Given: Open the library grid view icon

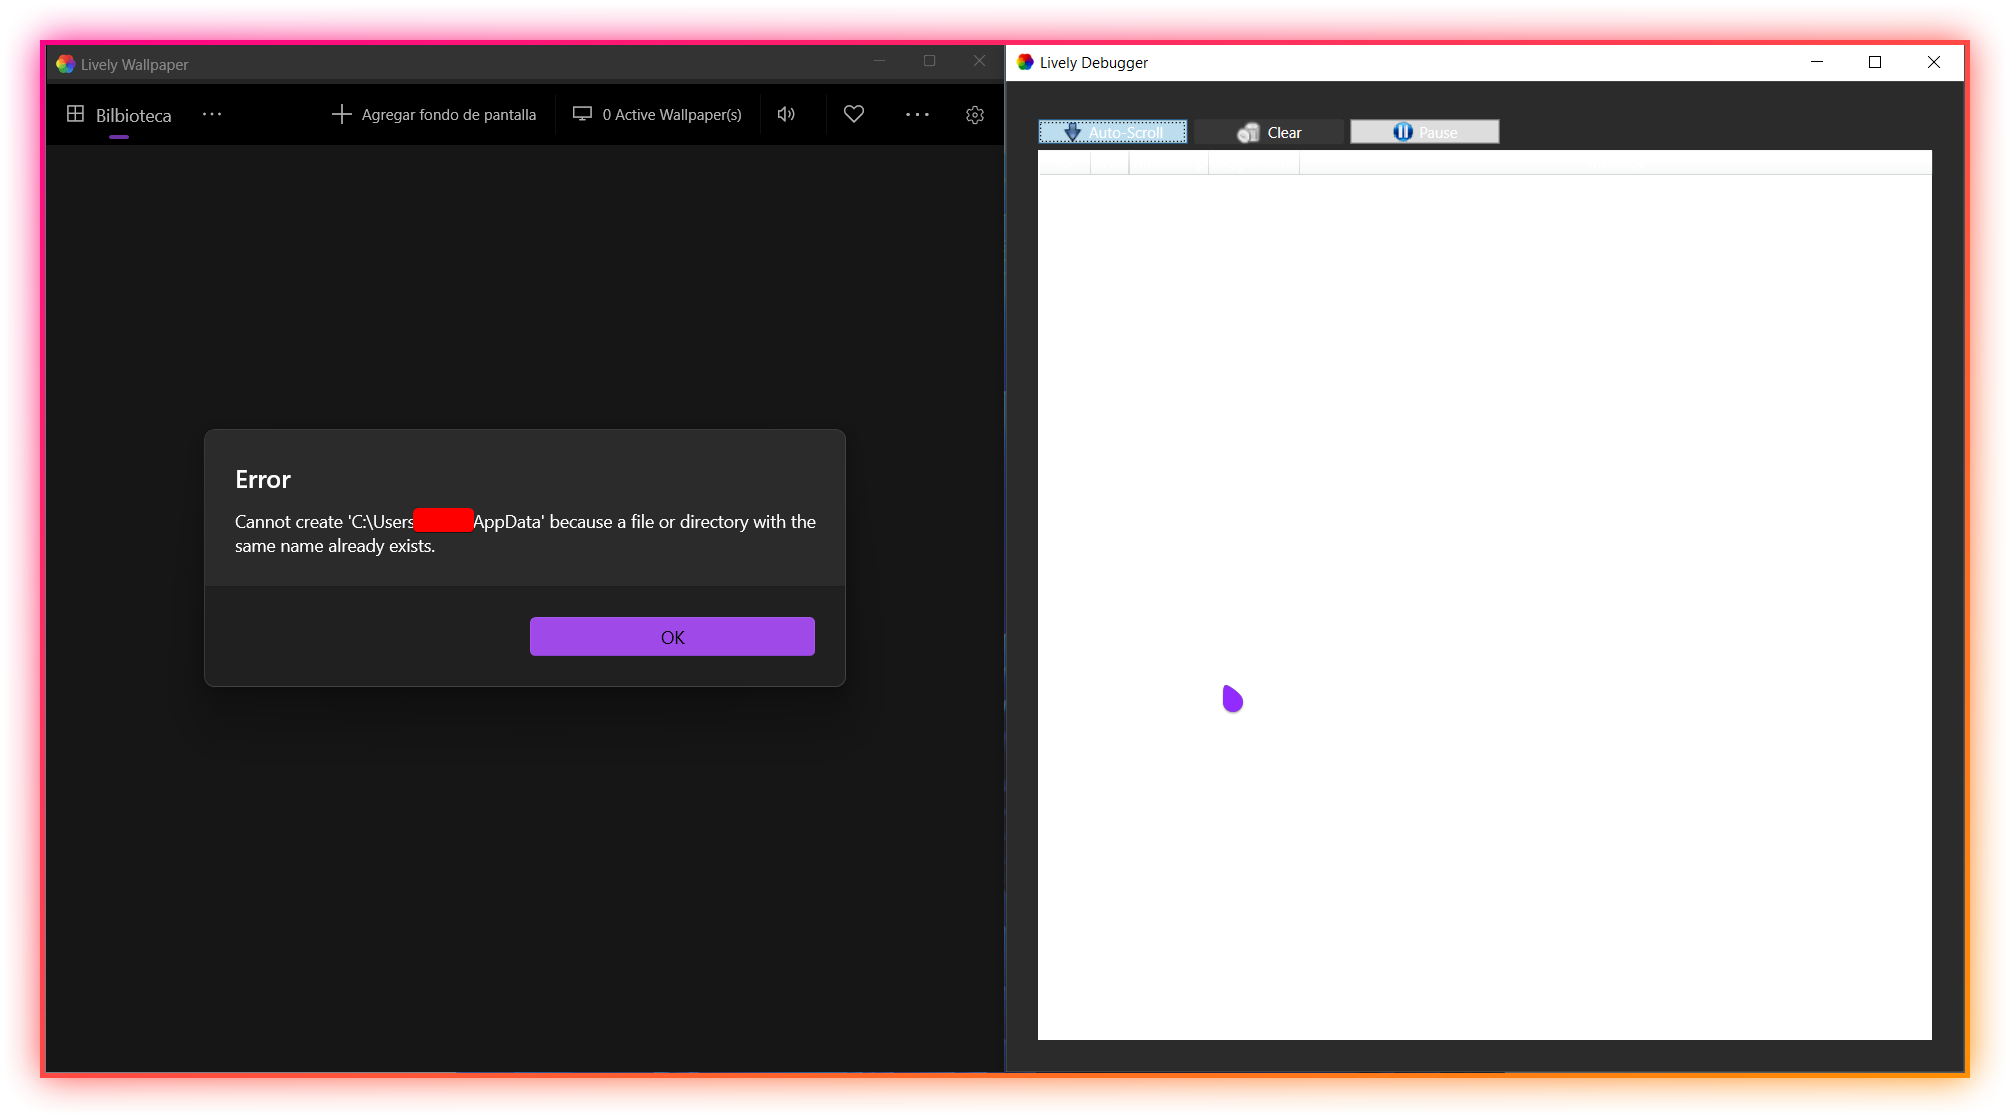Looking at the screenshot, I should point(75,114).
